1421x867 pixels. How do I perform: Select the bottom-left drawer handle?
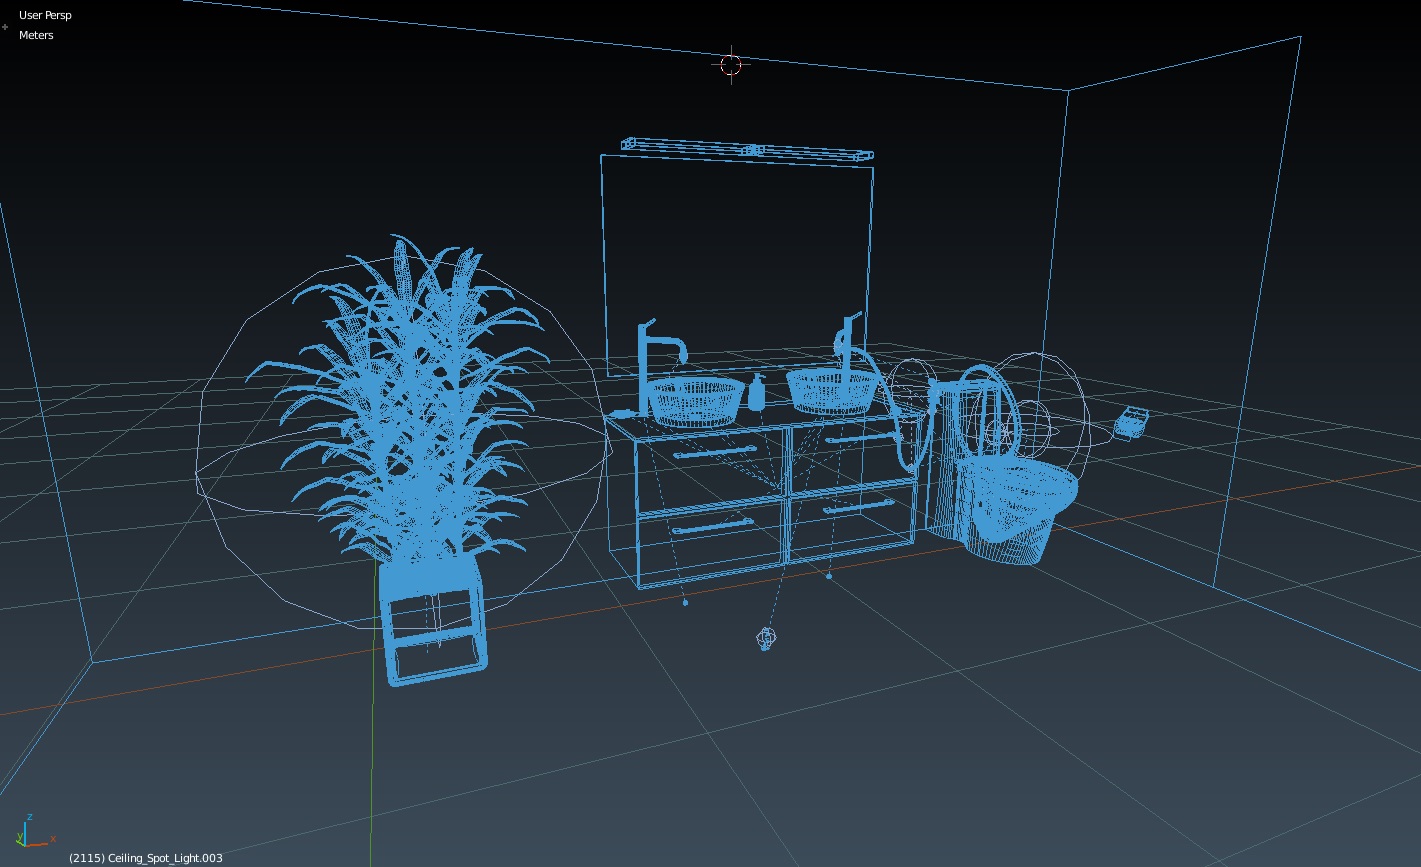pos(713,526)
